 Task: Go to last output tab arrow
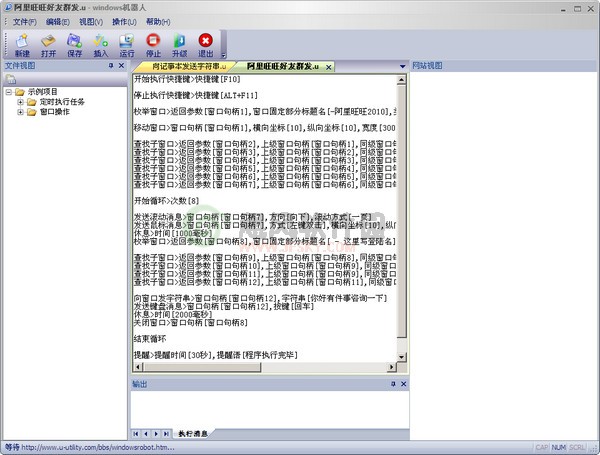(166, 434)
